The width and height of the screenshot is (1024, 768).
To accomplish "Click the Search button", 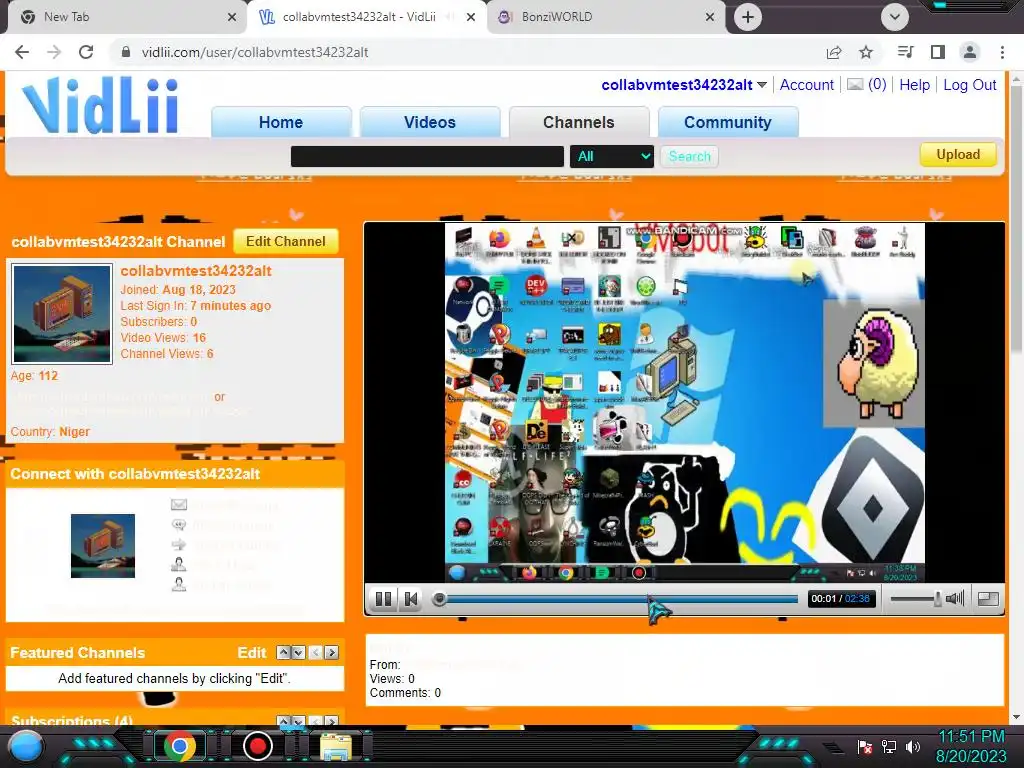I will [689, 156].
